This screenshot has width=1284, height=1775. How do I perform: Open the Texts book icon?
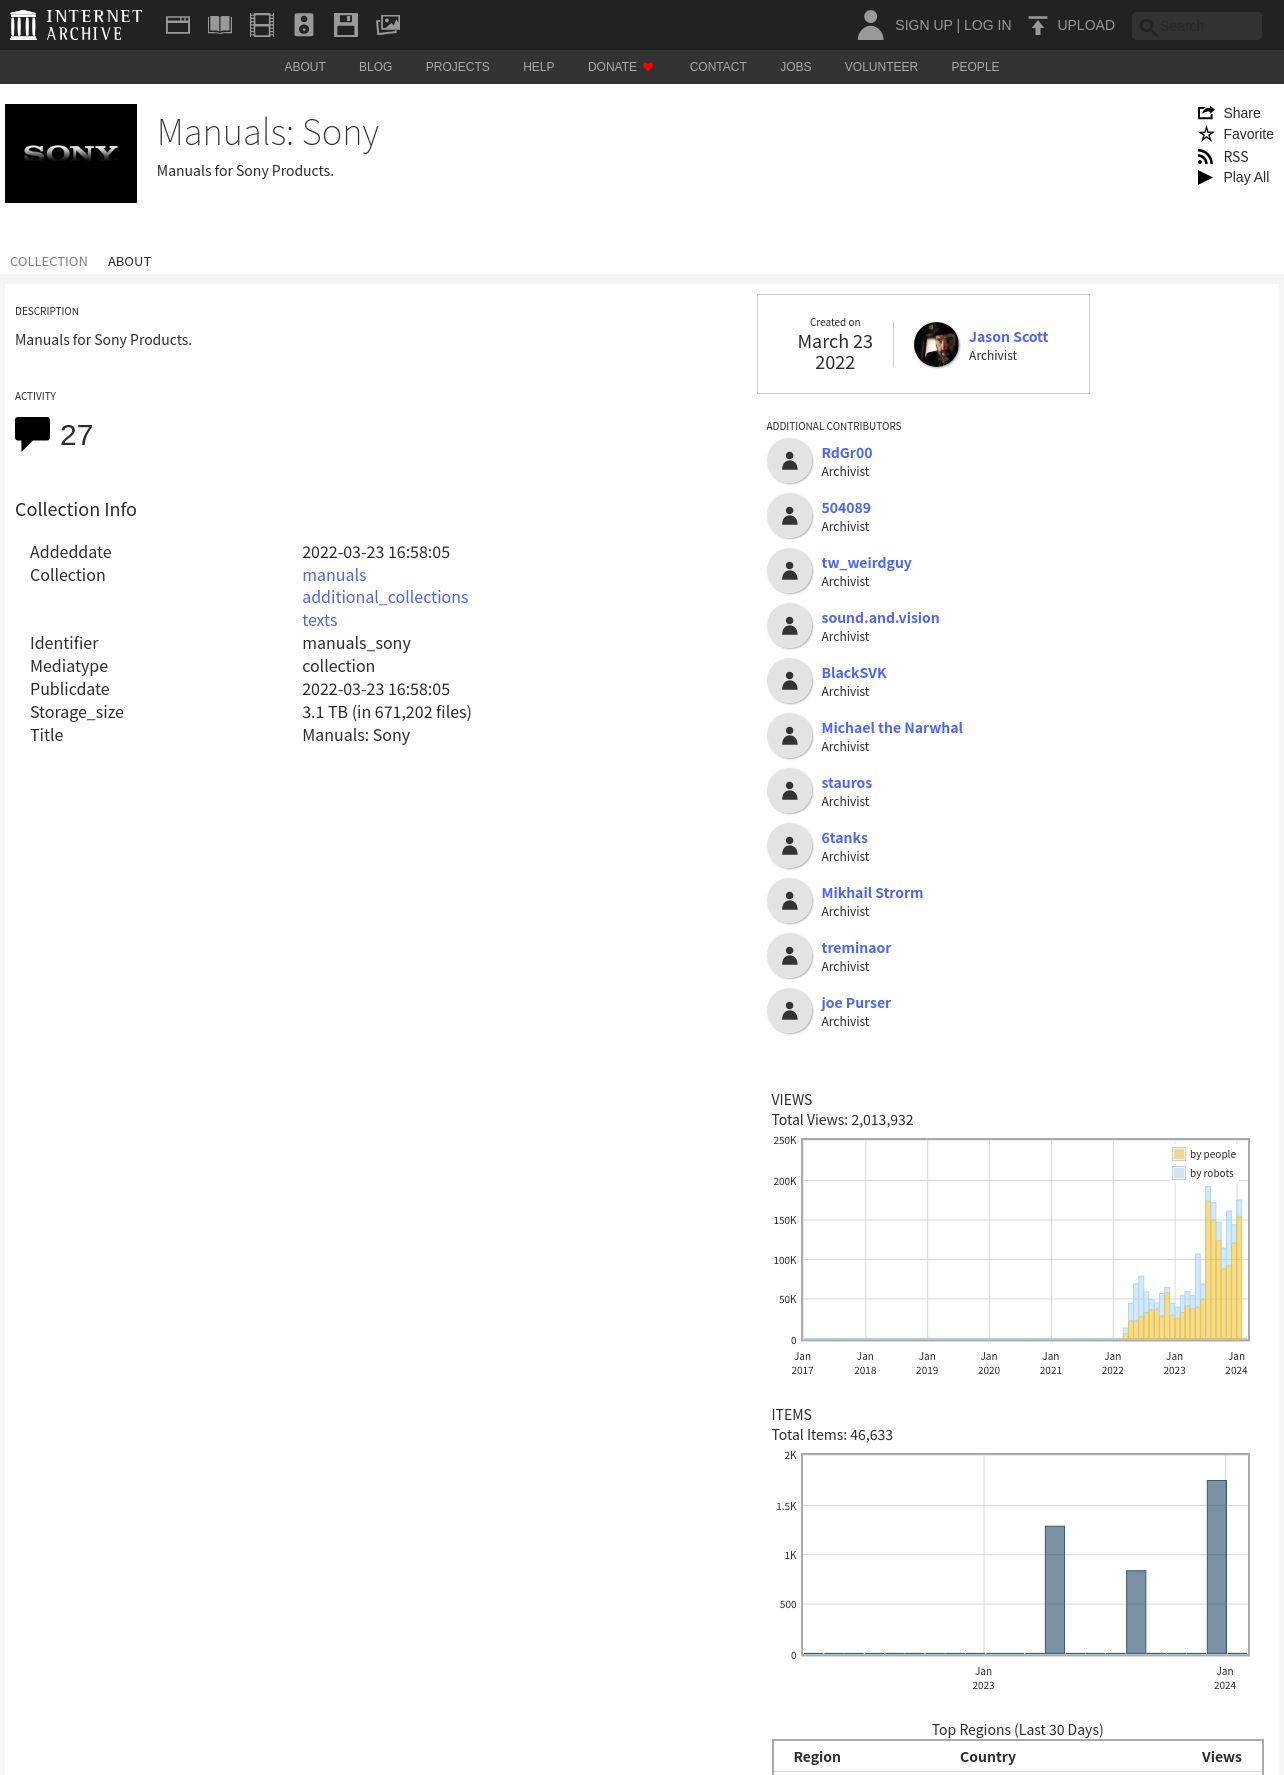click(220, 25)
